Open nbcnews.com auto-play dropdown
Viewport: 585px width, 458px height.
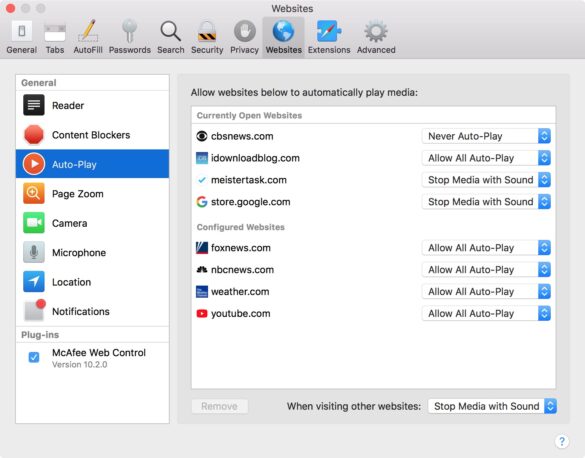486,270
